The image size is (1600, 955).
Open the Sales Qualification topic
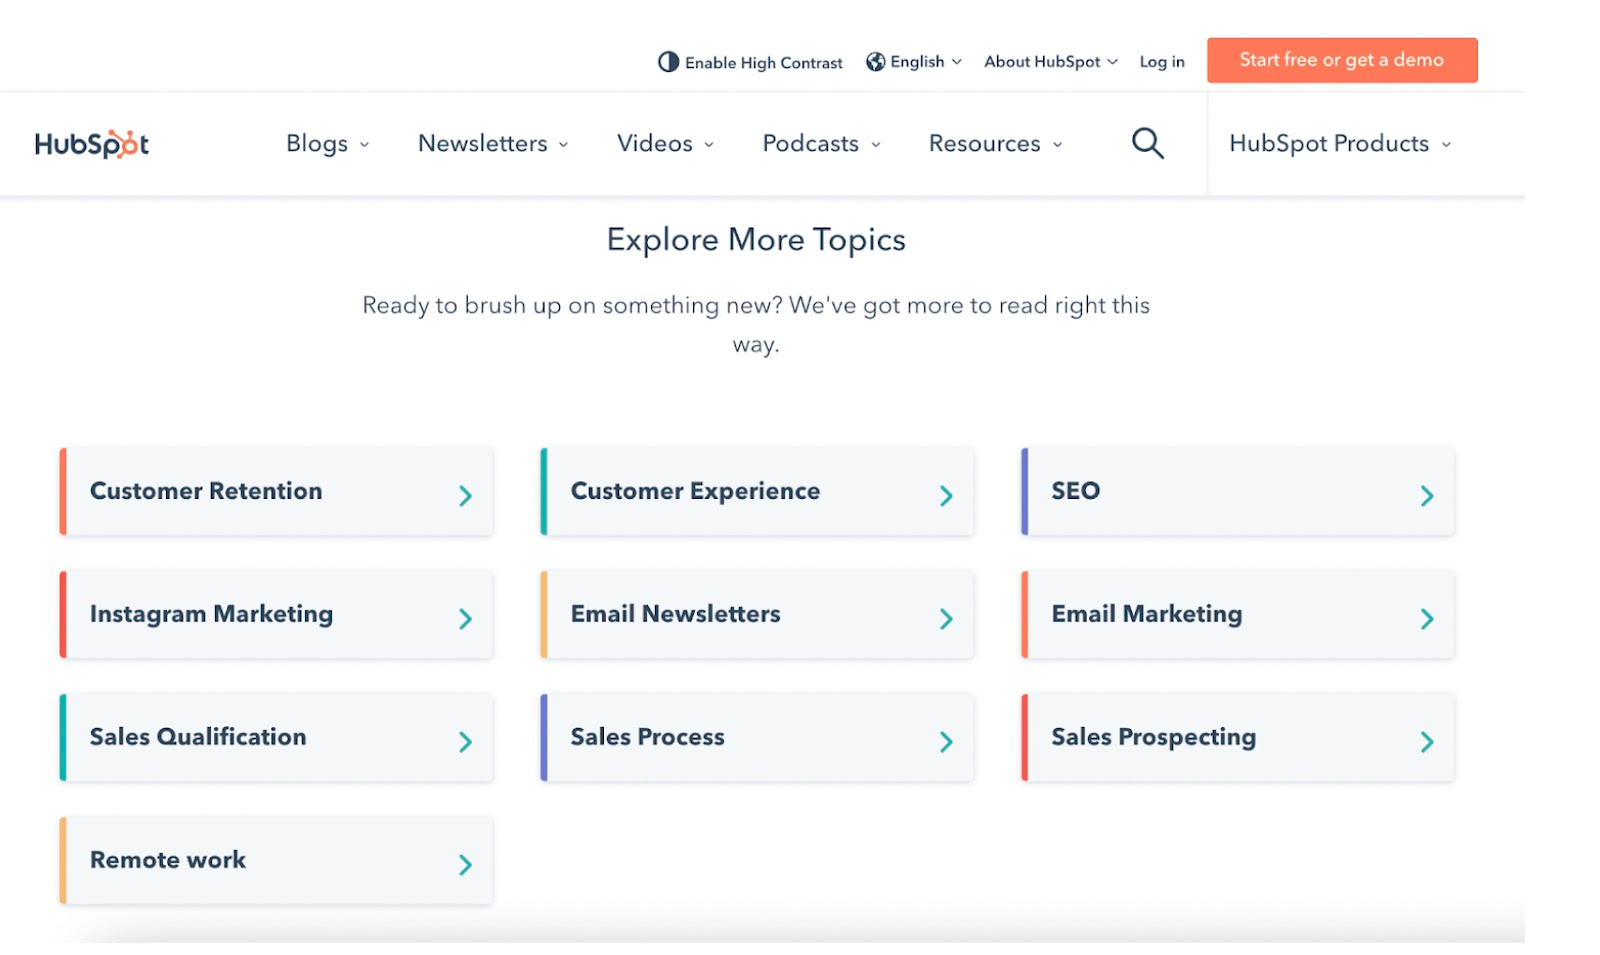[x=276, y=737]
